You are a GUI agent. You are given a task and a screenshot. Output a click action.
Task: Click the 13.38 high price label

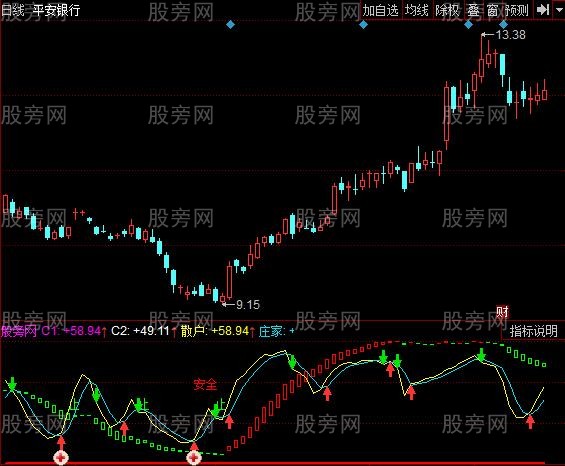510,35
